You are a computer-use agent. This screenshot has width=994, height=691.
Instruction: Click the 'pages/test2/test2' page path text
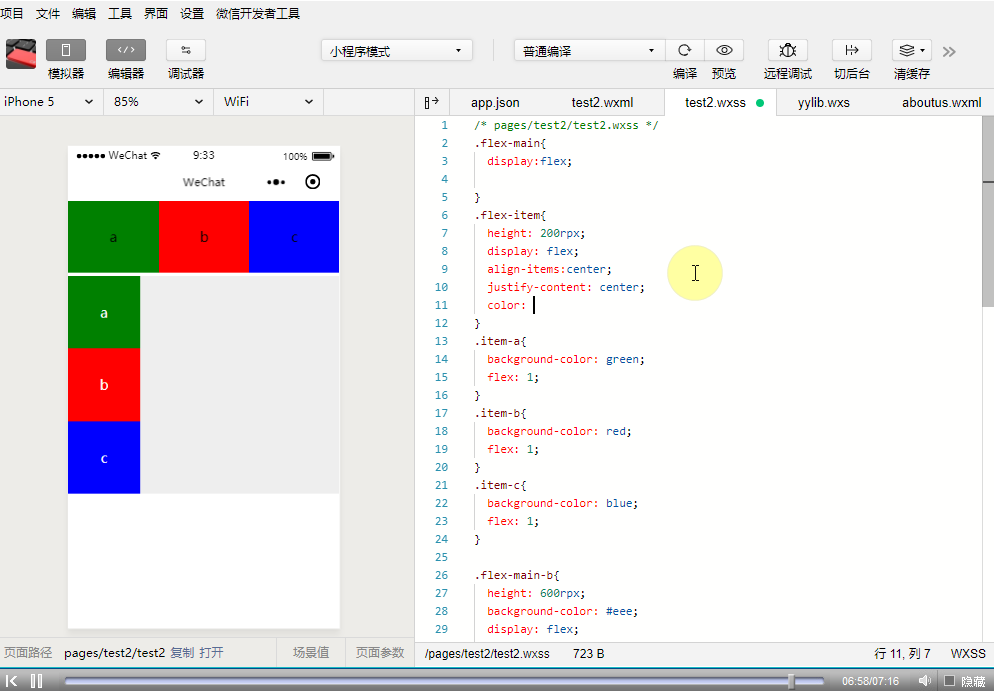(x=114, y=652)
